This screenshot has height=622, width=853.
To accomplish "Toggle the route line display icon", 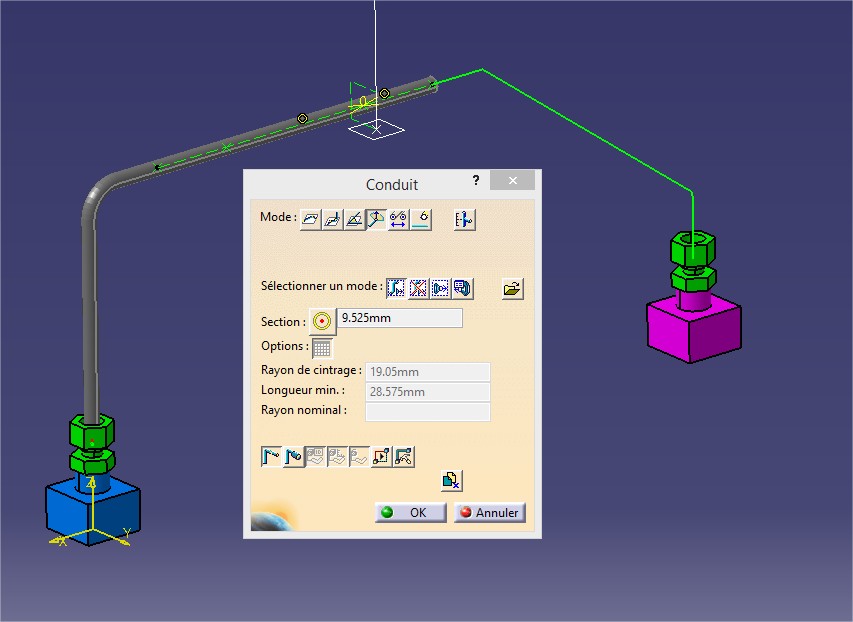I will tap(271, 457).
